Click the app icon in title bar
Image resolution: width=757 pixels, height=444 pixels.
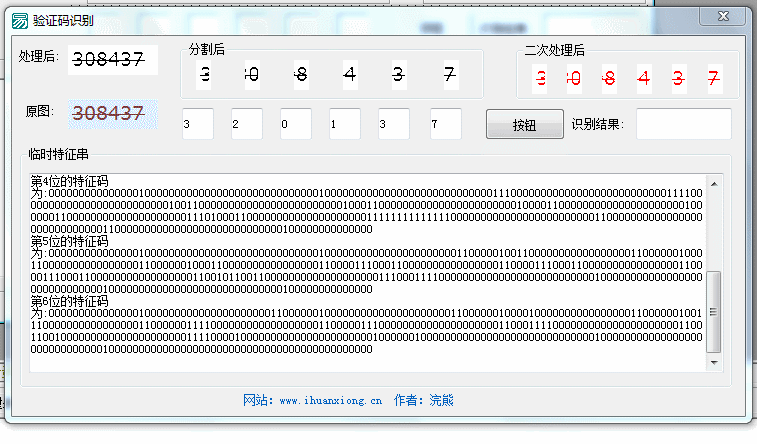pos(20,21)
